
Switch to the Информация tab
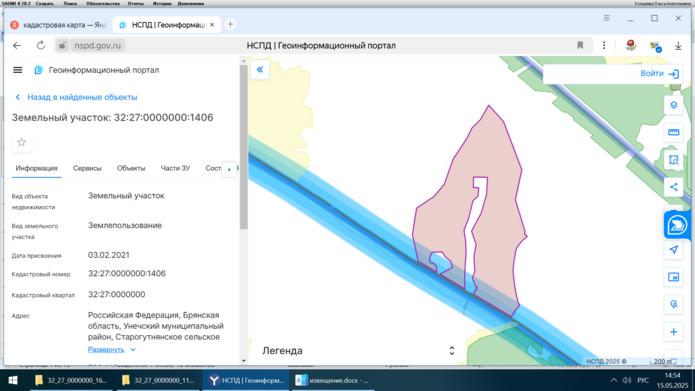click(x=36, y=168)
